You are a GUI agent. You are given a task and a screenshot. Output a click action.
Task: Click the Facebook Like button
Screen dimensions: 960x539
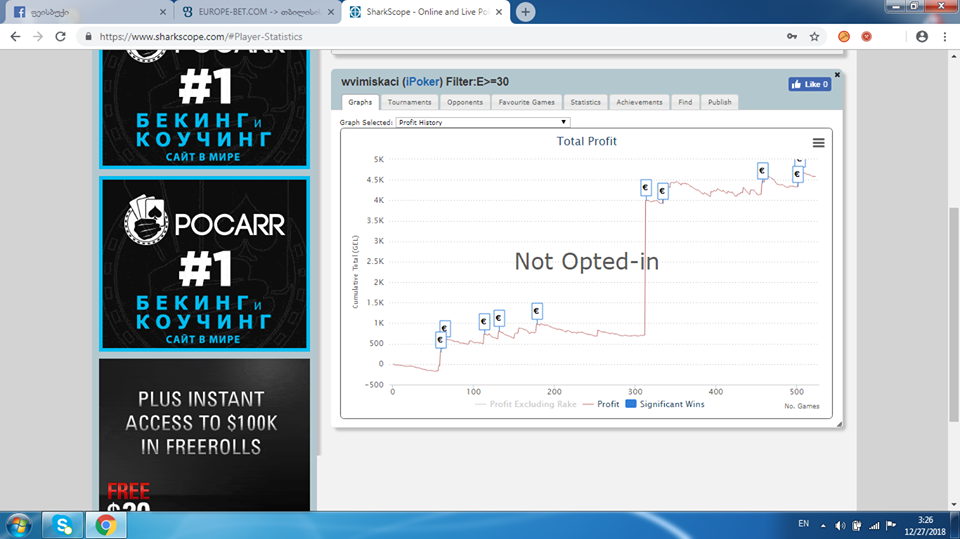[809, 85]
